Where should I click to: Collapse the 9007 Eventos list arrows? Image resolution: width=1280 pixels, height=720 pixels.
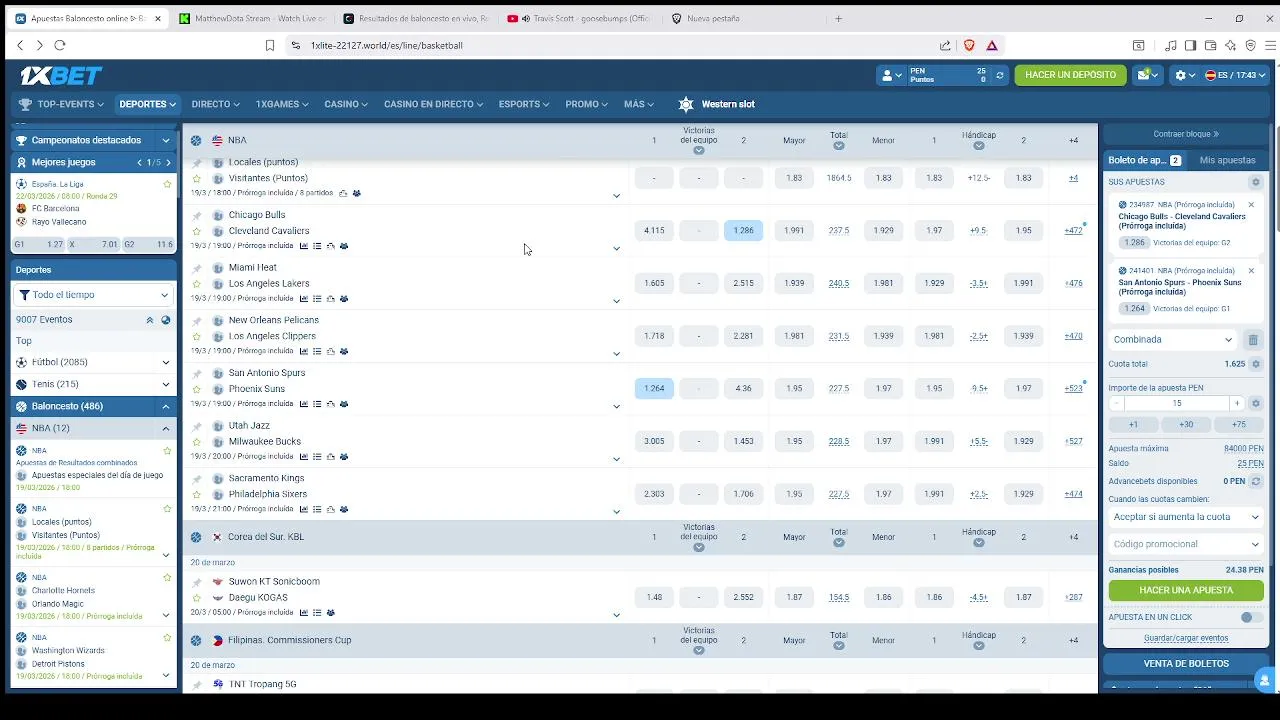pyautogui.click(x=149, y=321)
